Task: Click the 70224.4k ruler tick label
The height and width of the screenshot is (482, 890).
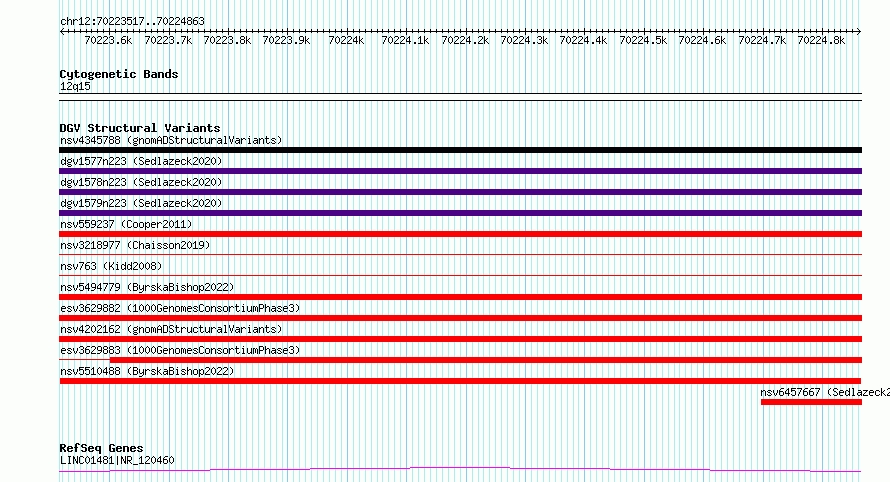Action: pos(583,40)
